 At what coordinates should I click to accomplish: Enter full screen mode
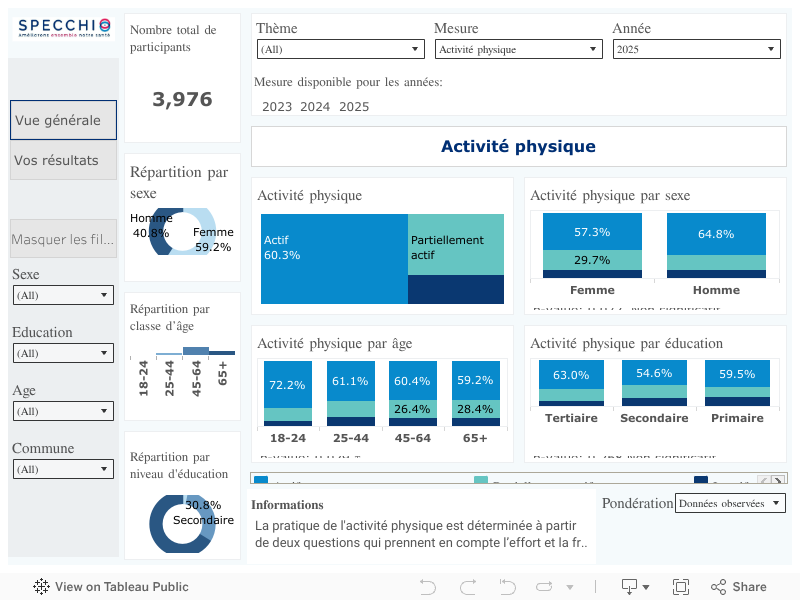681,587
